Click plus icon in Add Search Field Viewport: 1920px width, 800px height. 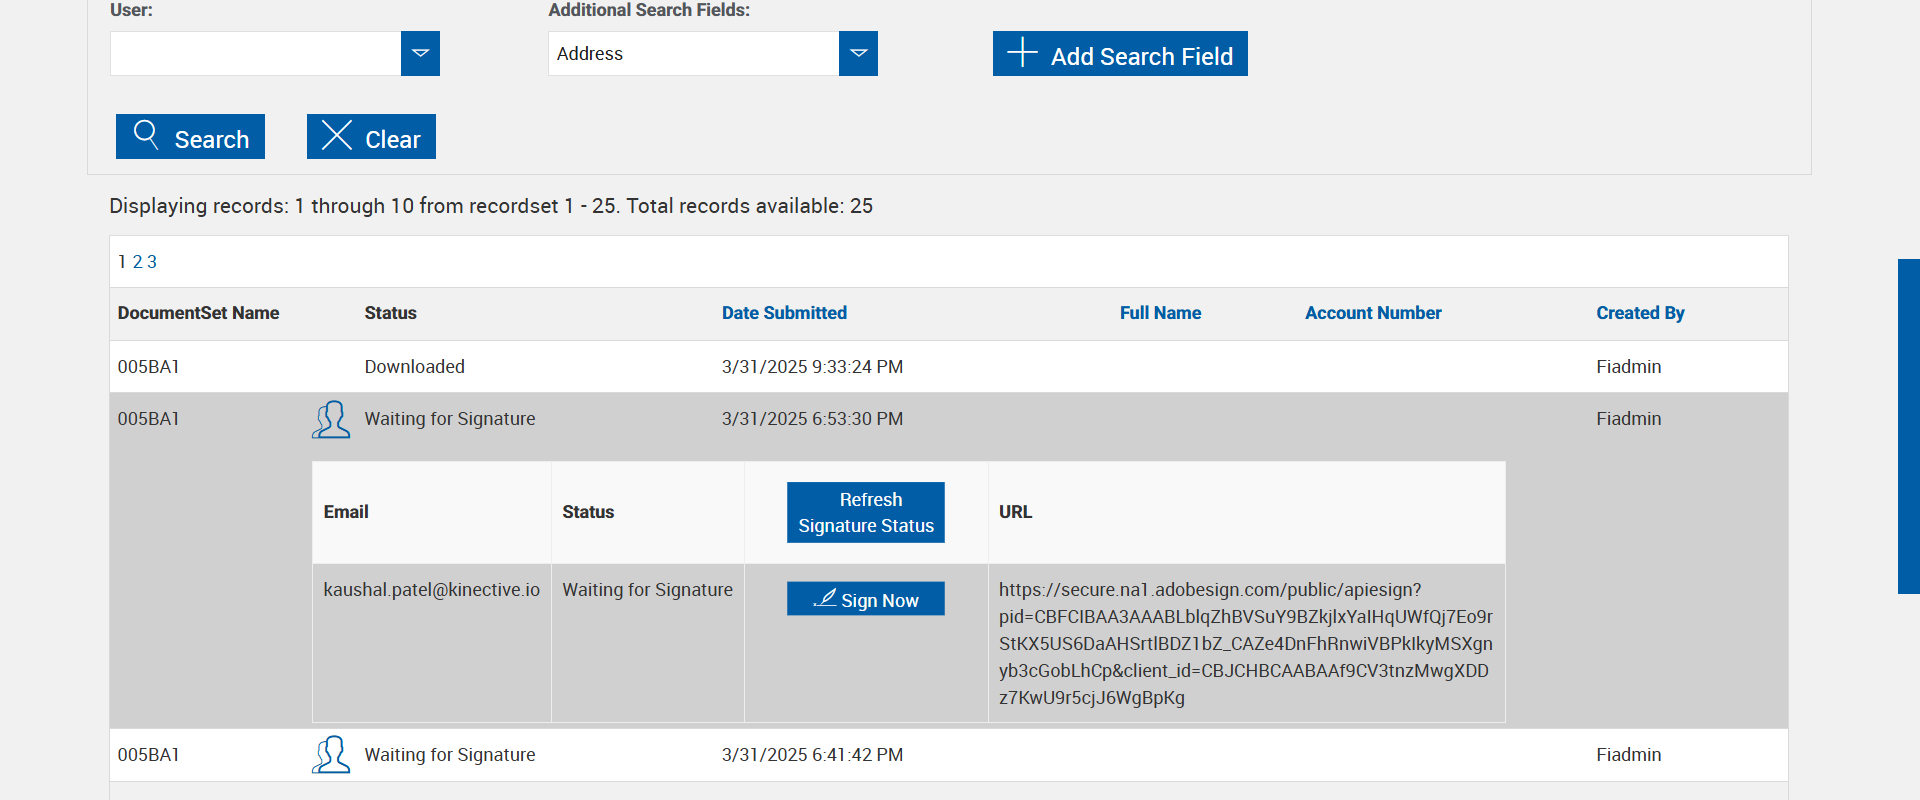1022,52
